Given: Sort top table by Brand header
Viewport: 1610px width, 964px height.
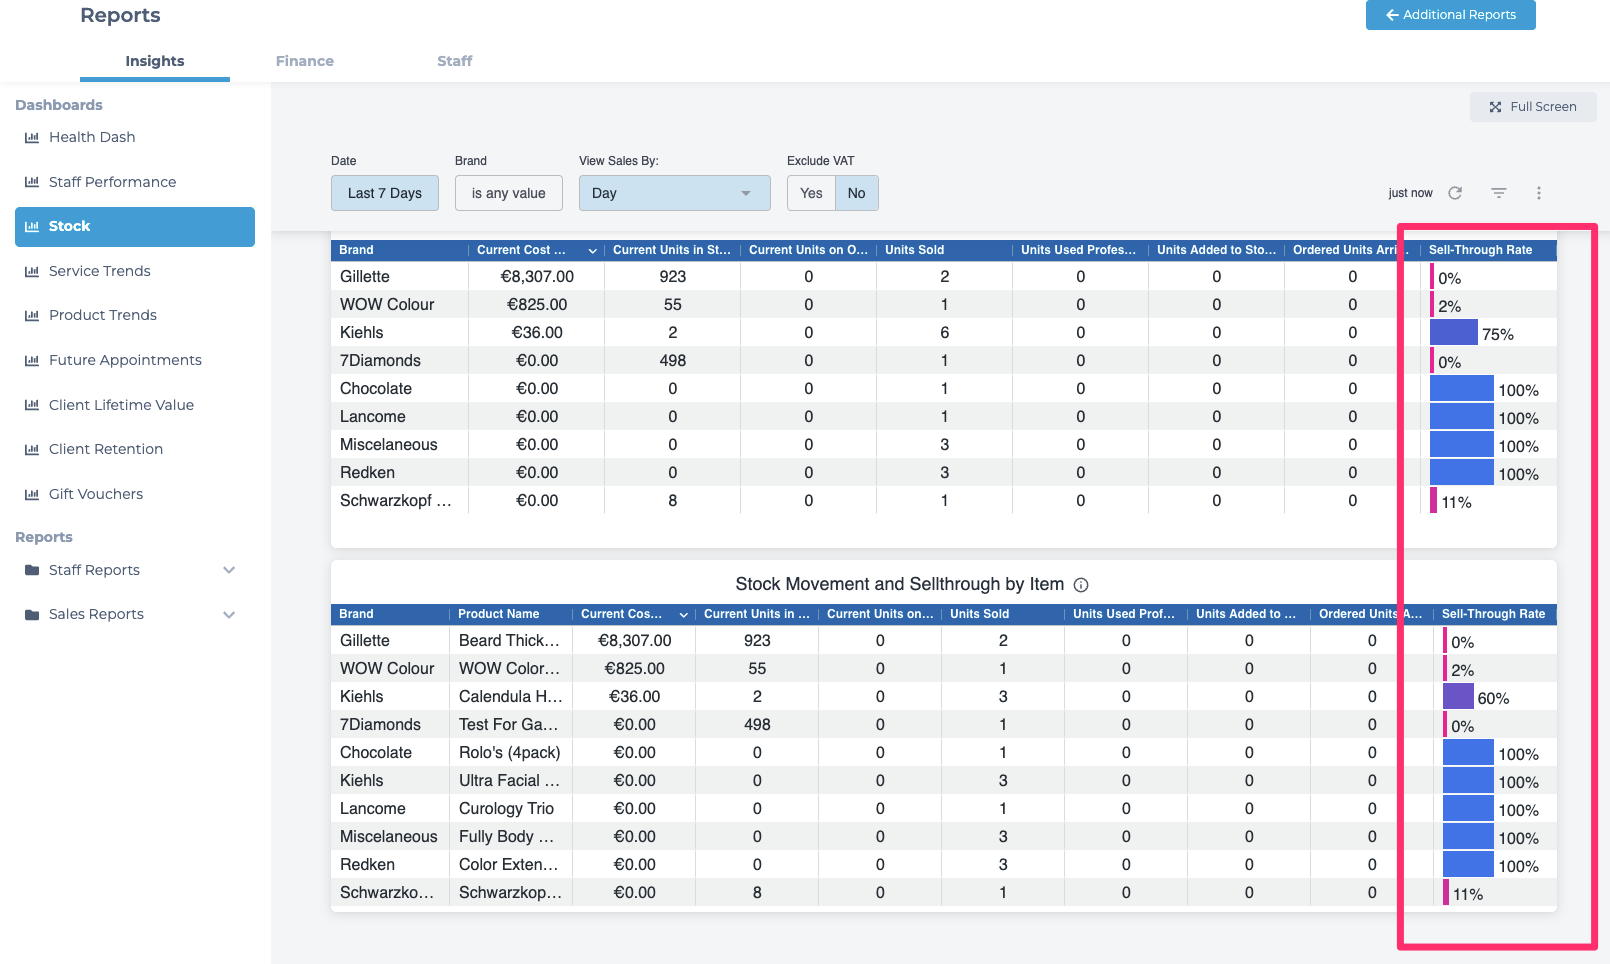Looking at the screenshot, I should tap(356, 250).
